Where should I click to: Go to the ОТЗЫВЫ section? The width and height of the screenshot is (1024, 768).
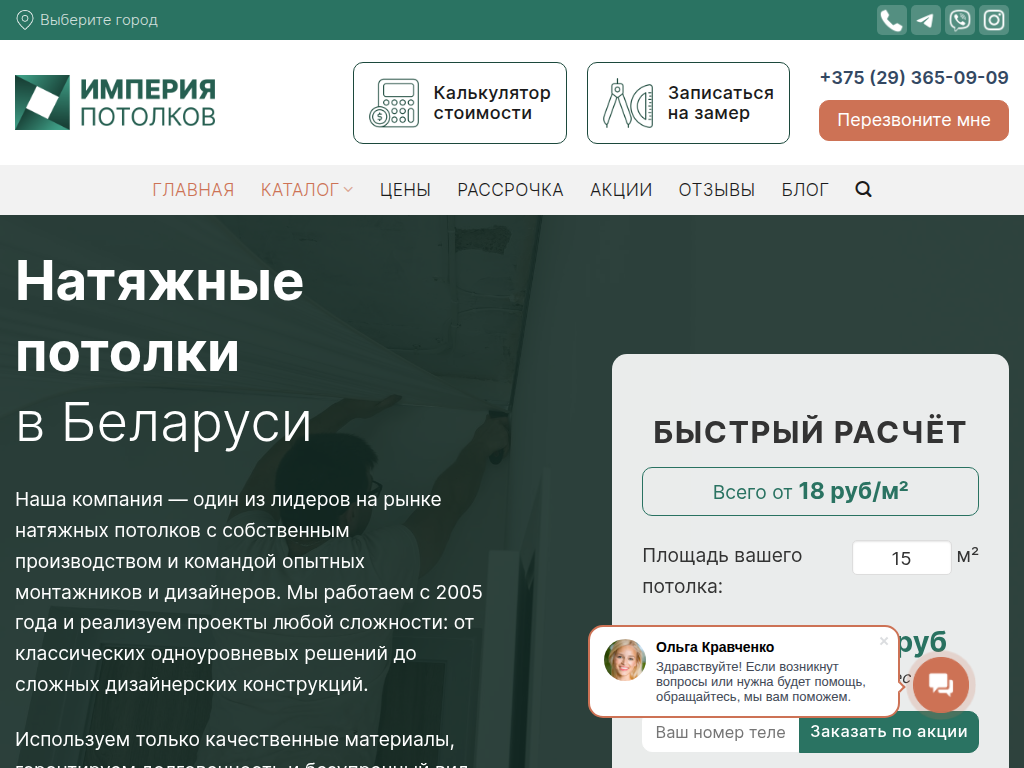716,189
